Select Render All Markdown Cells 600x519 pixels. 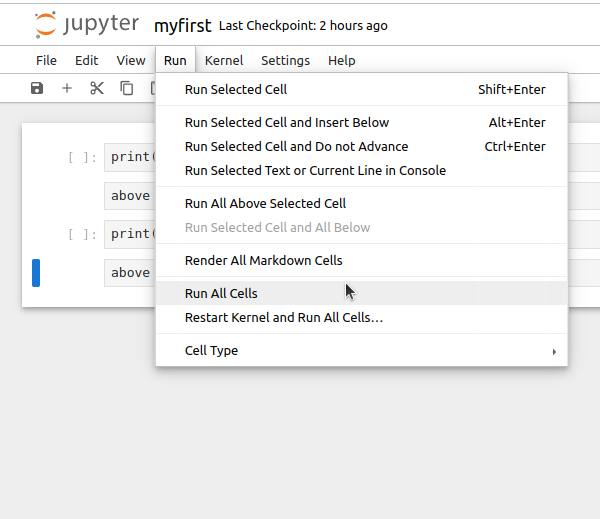(263, 260)
